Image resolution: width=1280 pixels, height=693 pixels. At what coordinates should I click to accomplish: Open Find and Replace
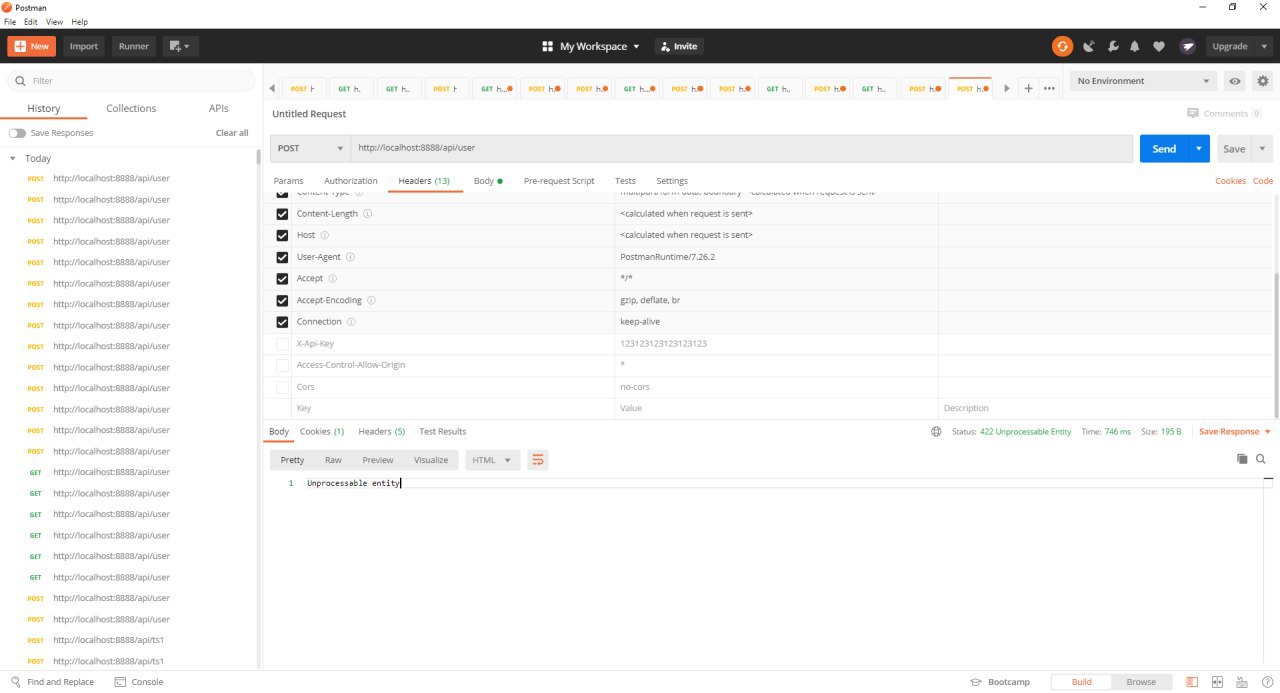click(x=52, y=682)
